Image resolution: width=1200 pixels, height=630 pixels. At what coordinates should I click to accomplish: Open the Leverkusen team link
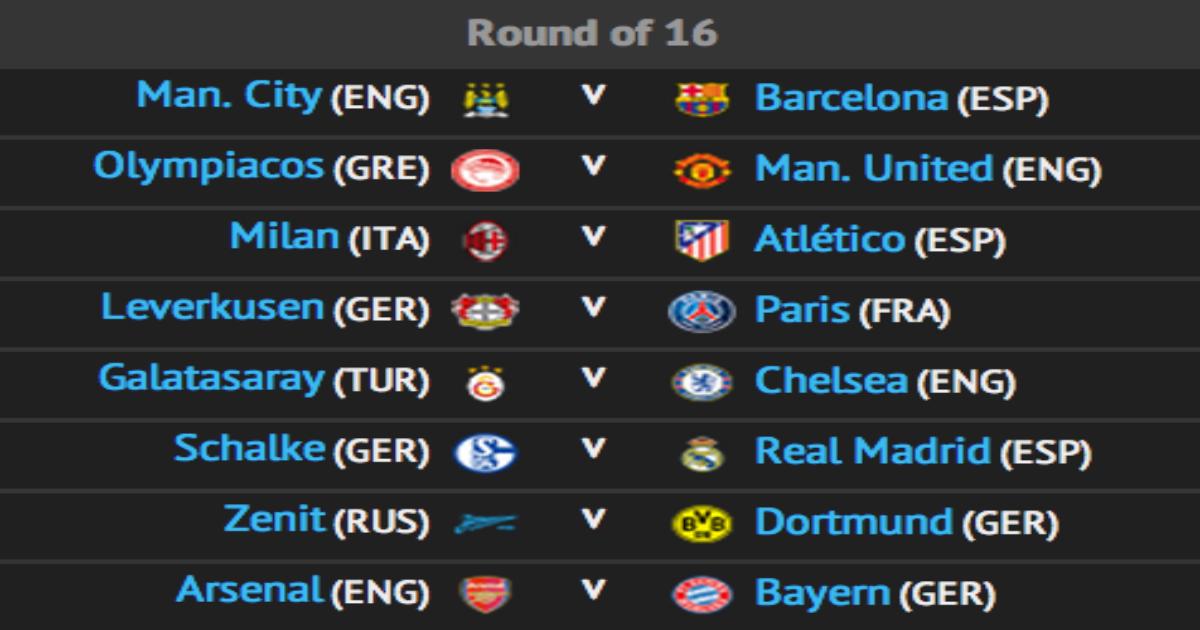pyautogui.click(x=213, y=308)
